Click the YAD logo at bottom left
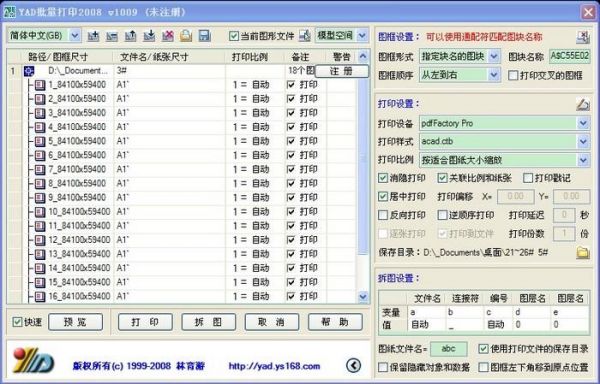This screenshot has width=600, height=384. click(33, 360)
